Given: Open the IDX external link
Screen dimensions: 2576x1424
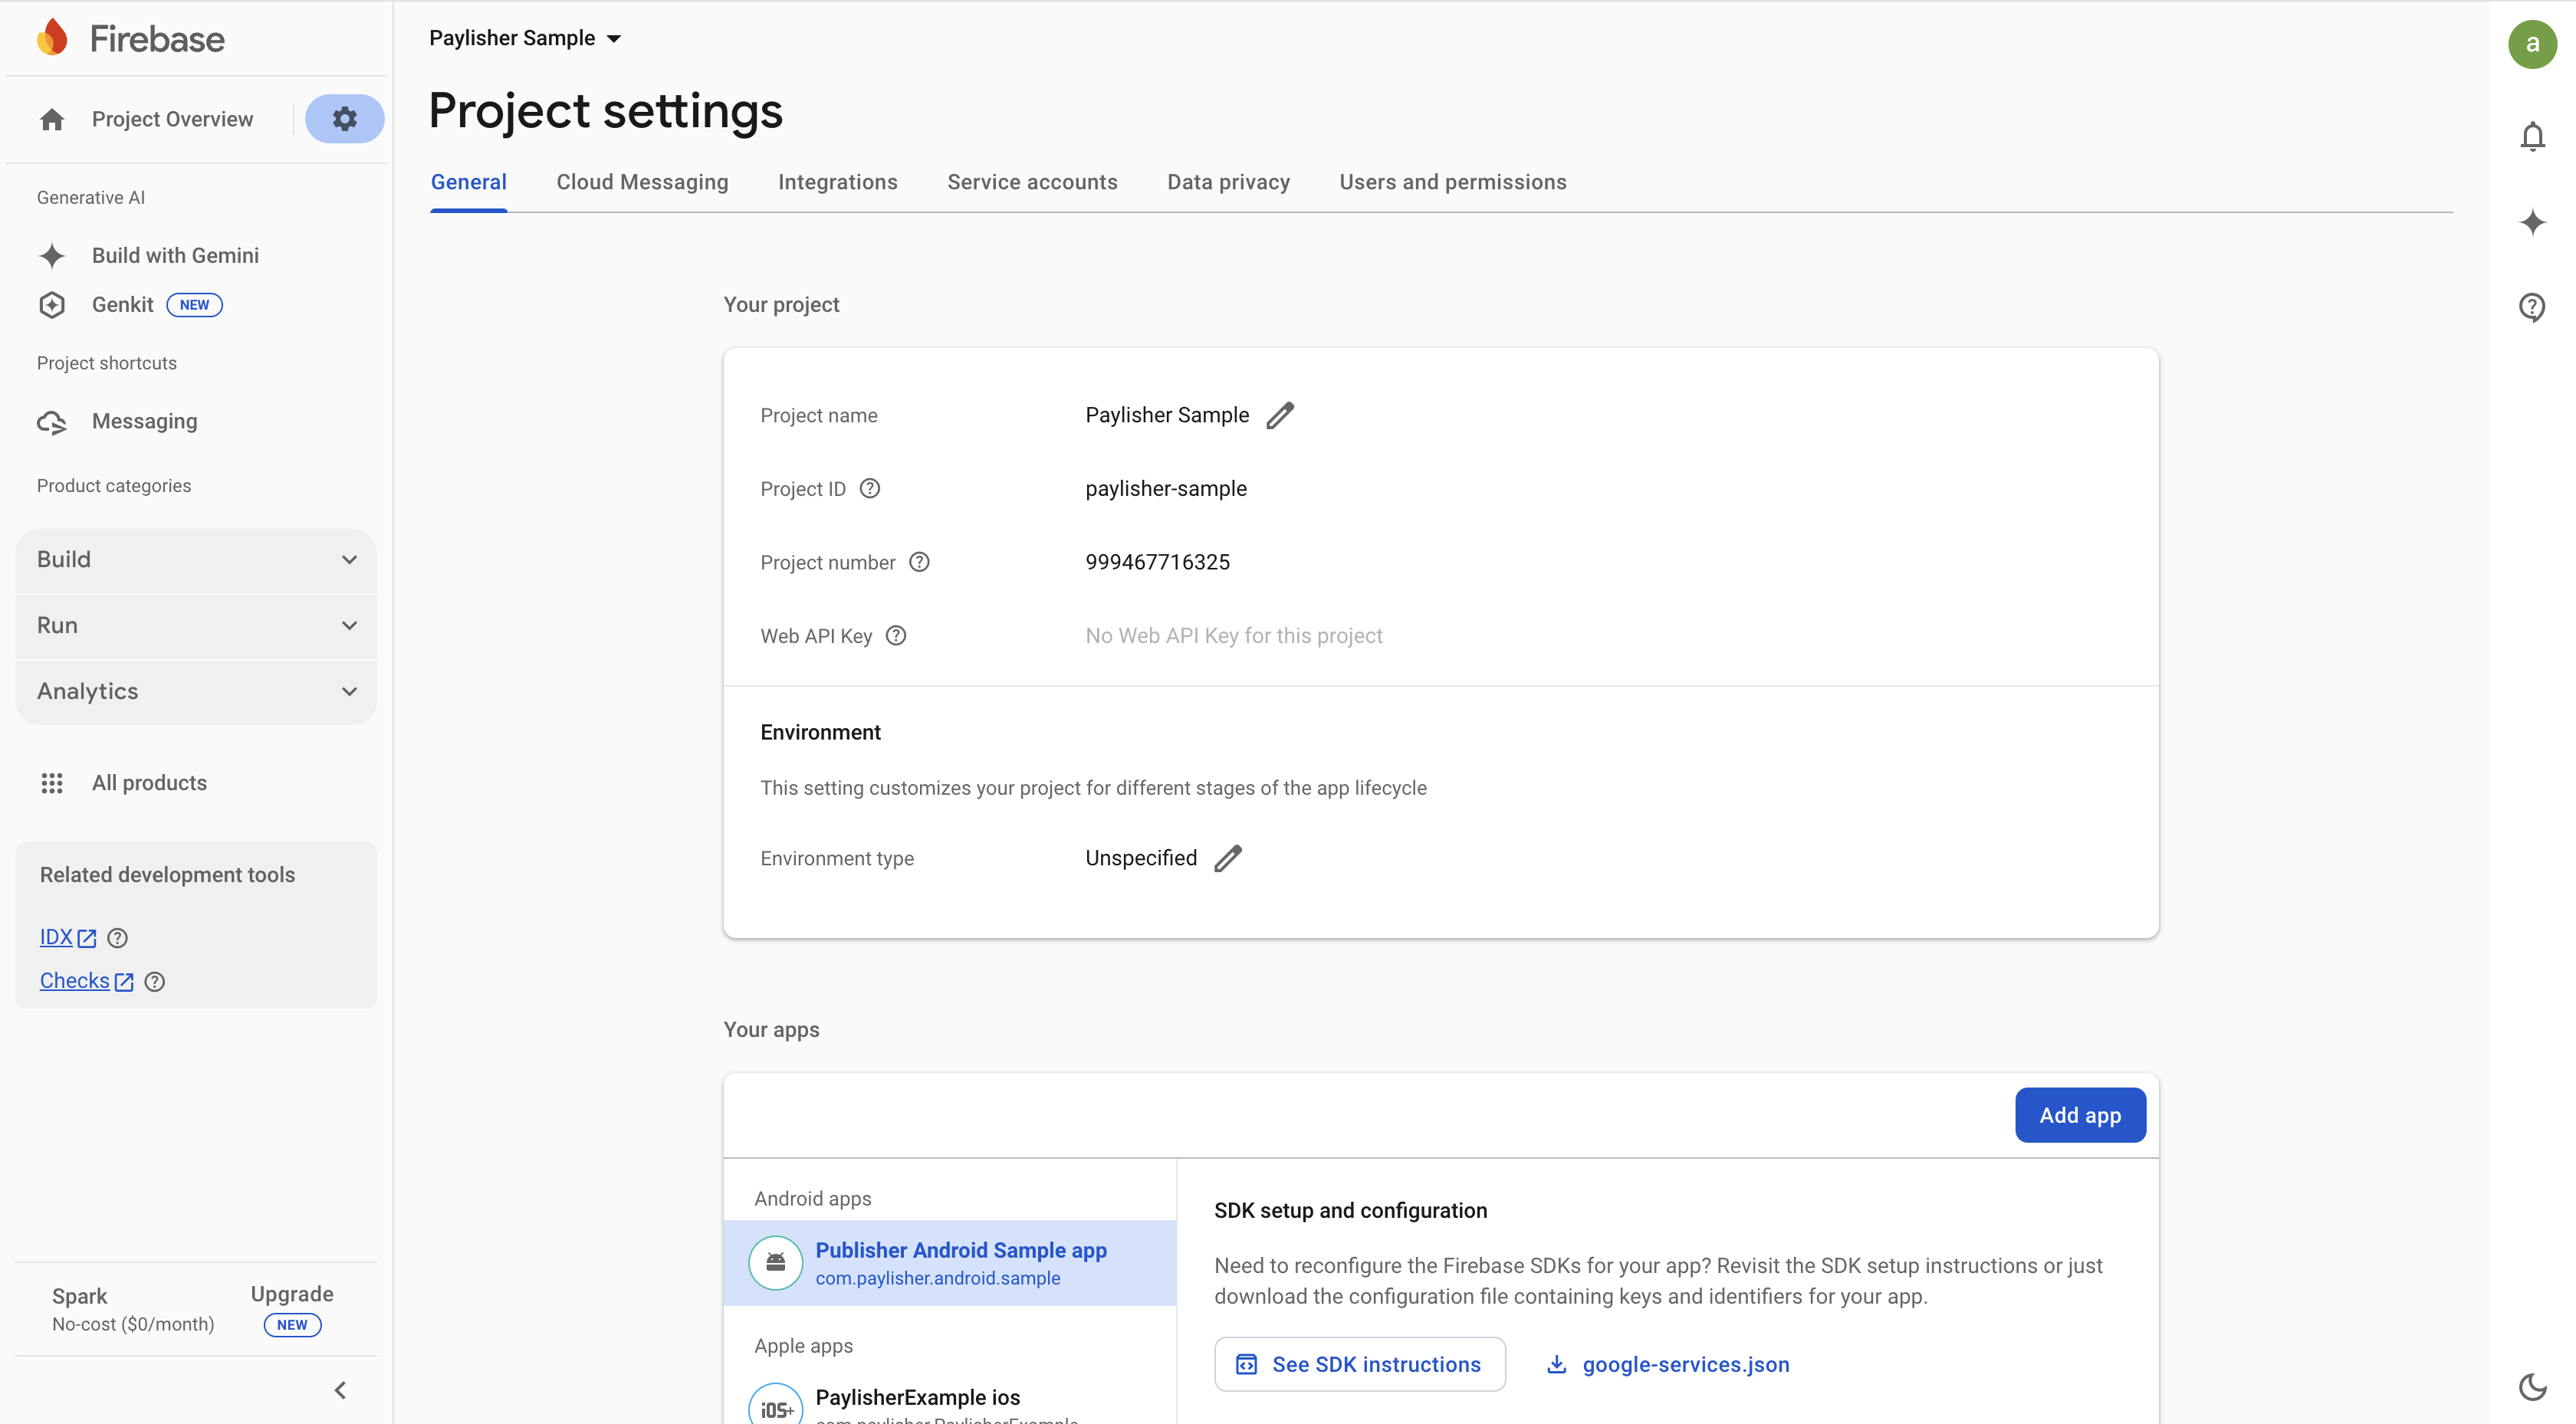Looking at the screenshot, I should pyautogui.click(x=68, y=938).
